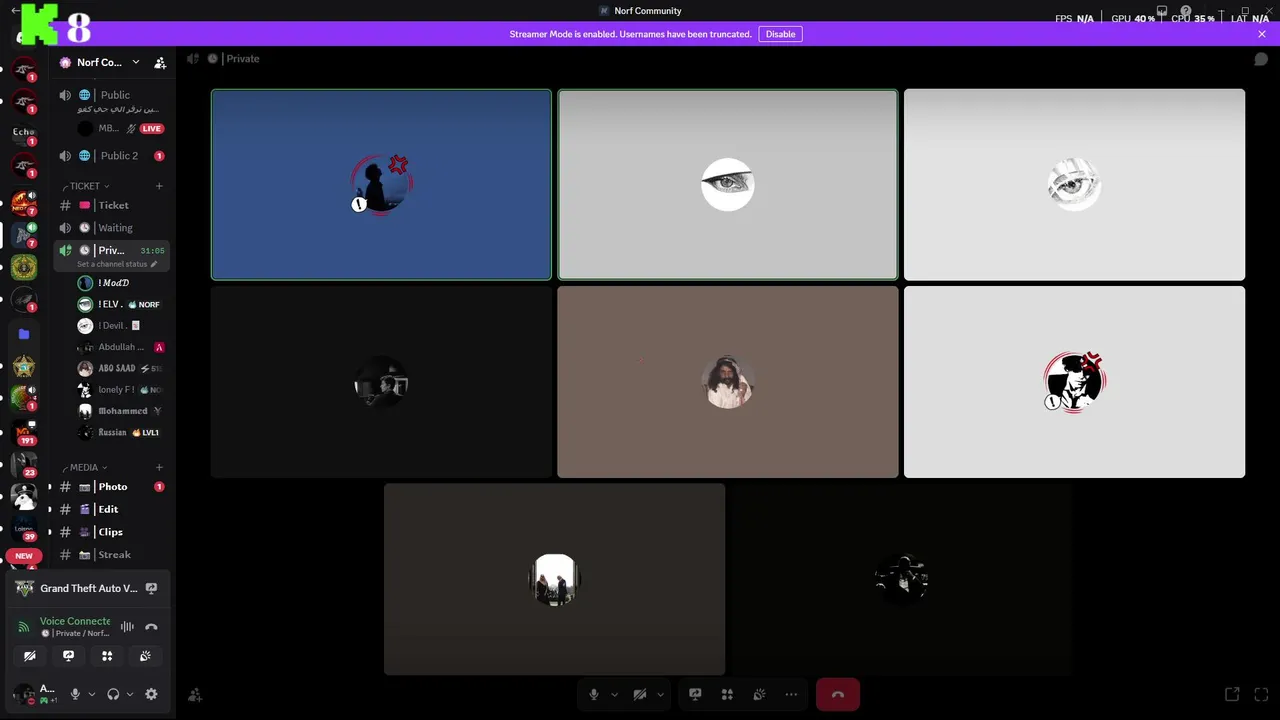
Task: Open the Echo server icon
Action: point(24,135)
